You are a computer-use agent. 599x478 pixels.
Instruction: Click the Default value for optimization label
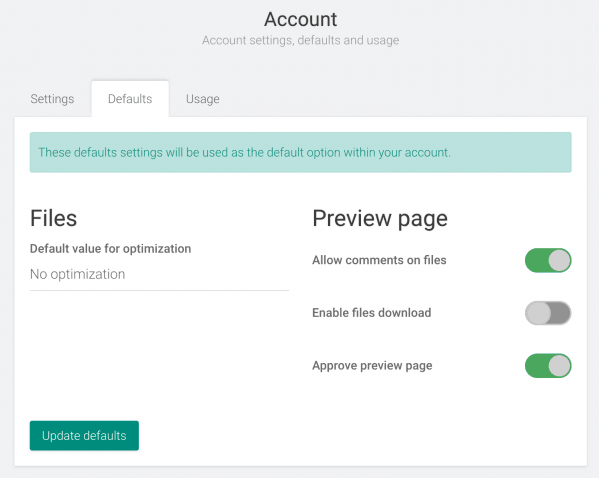[x=110, y=249]
